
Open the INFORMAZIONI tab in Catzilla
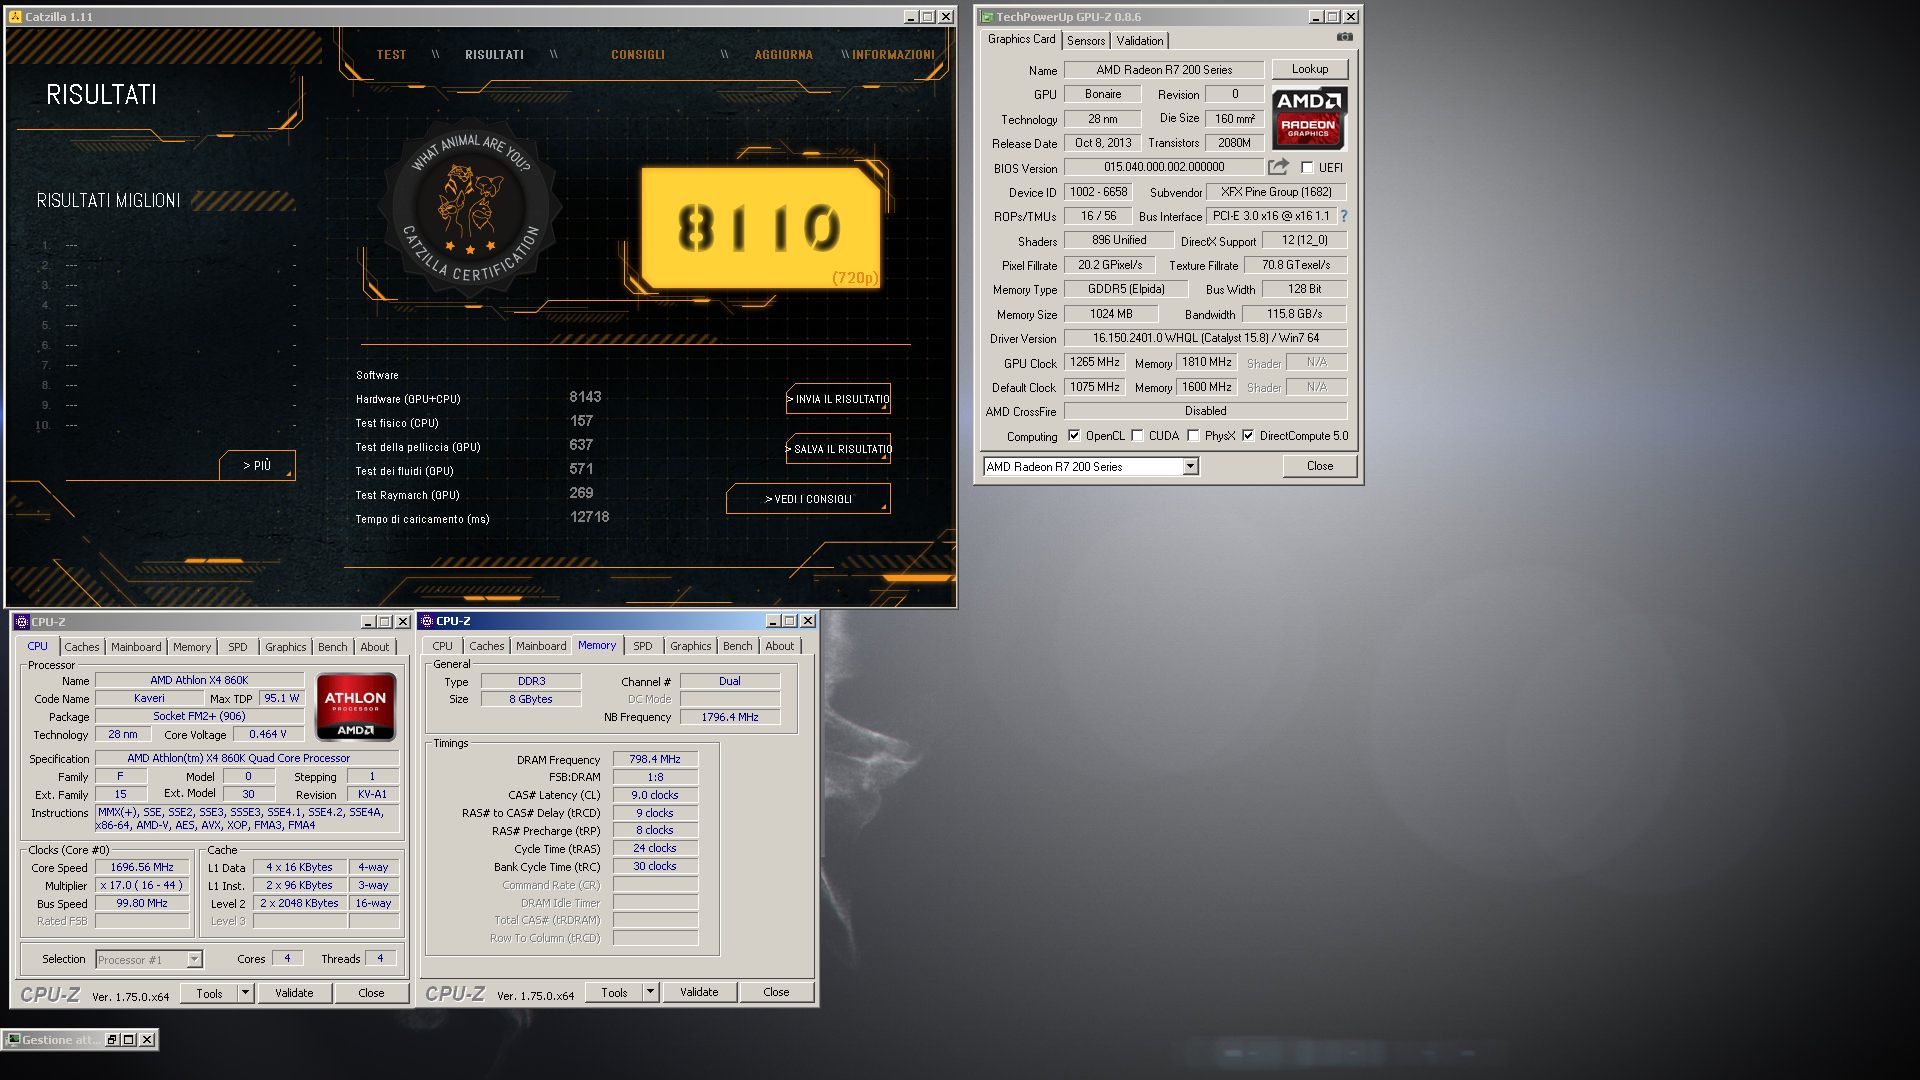click(893, 55)
